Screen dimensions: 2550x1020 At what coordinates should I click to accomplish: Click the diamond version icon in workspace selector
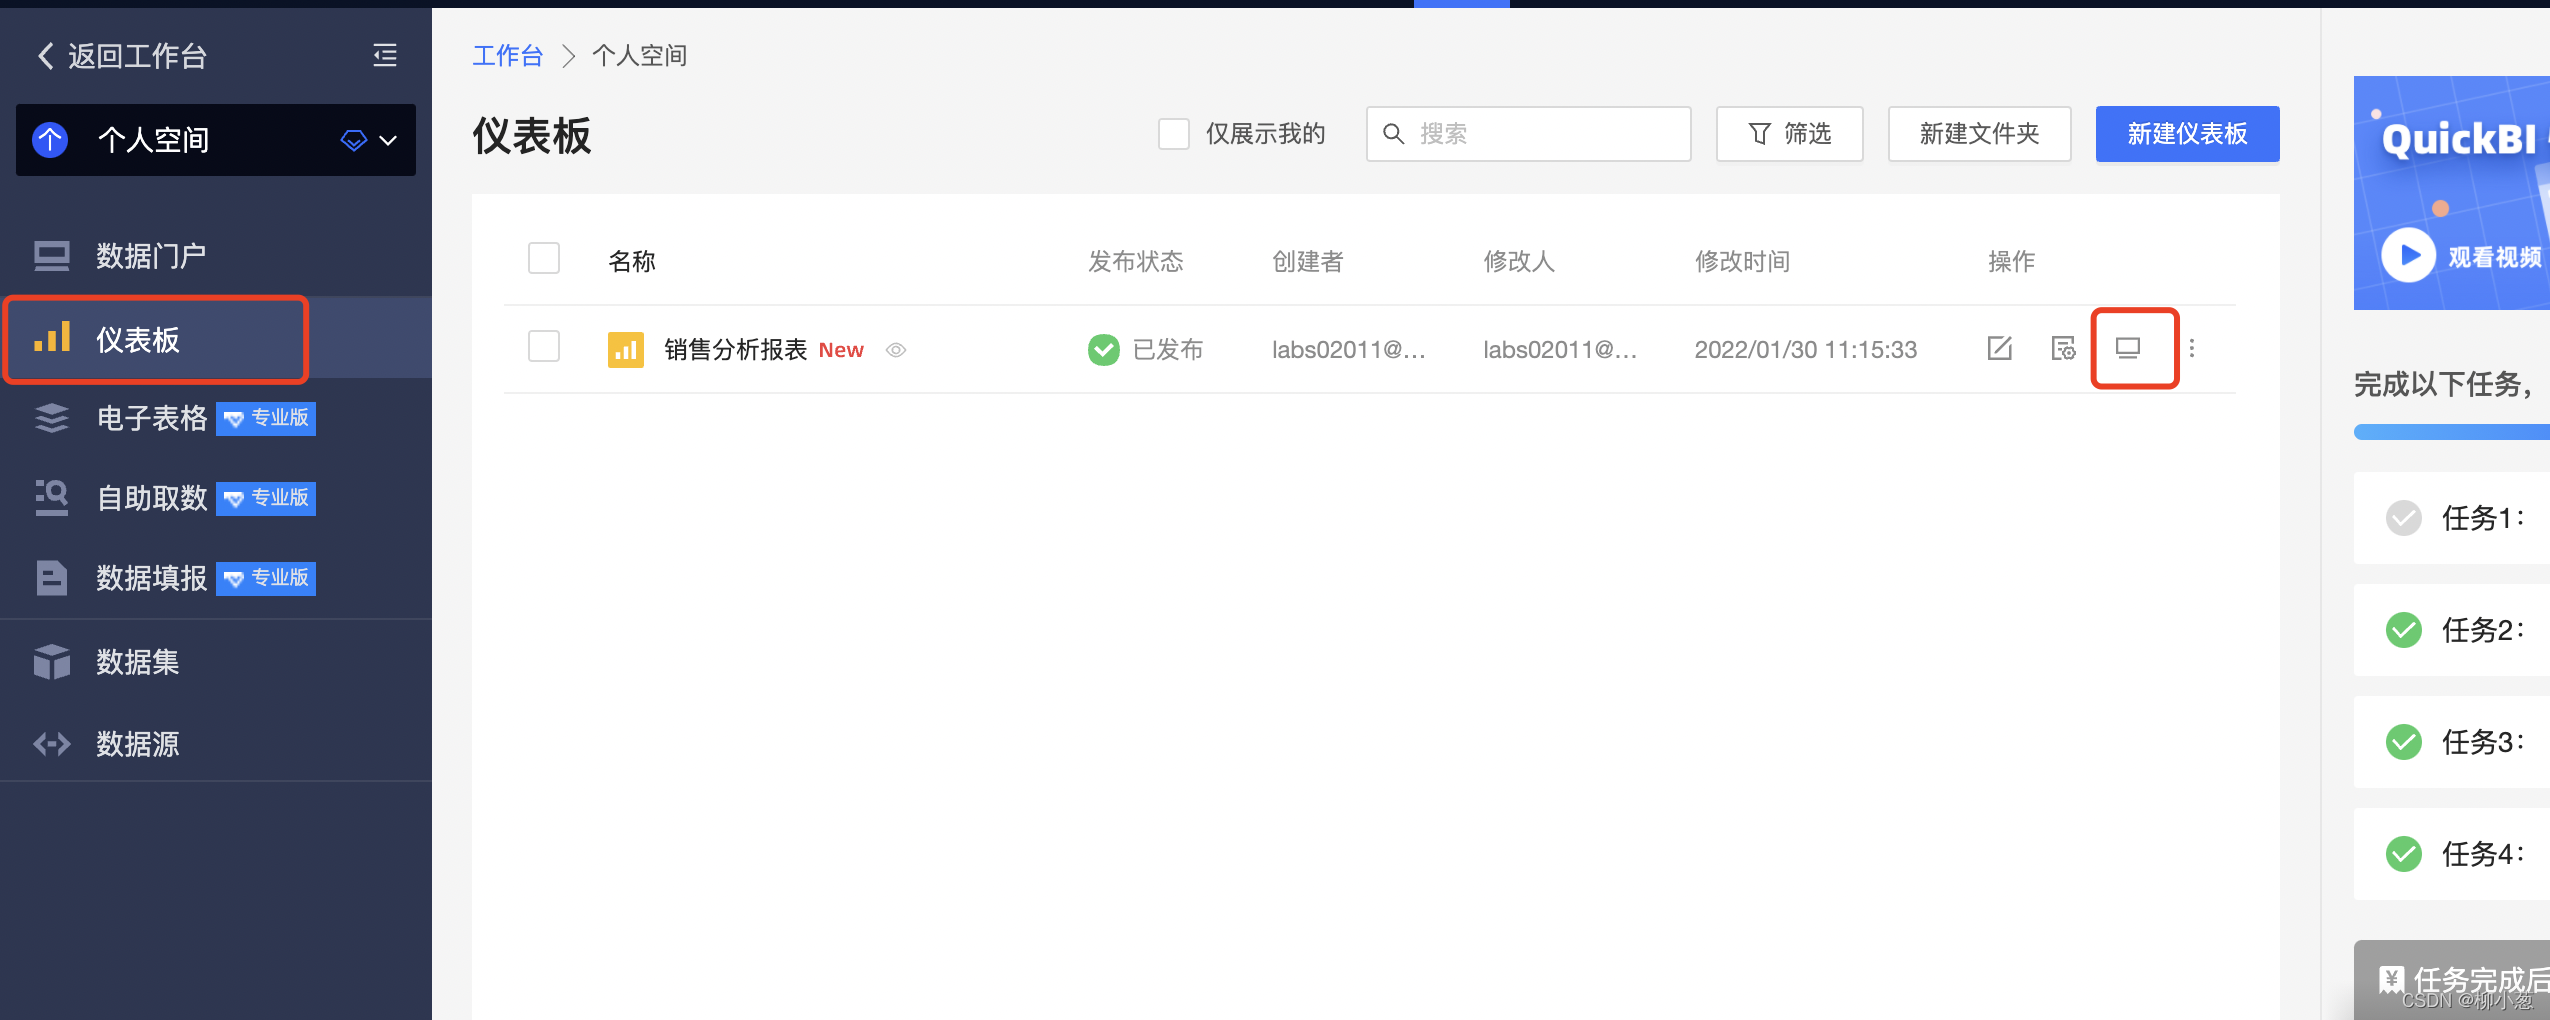pyautogui.click(x=354, y=140)
